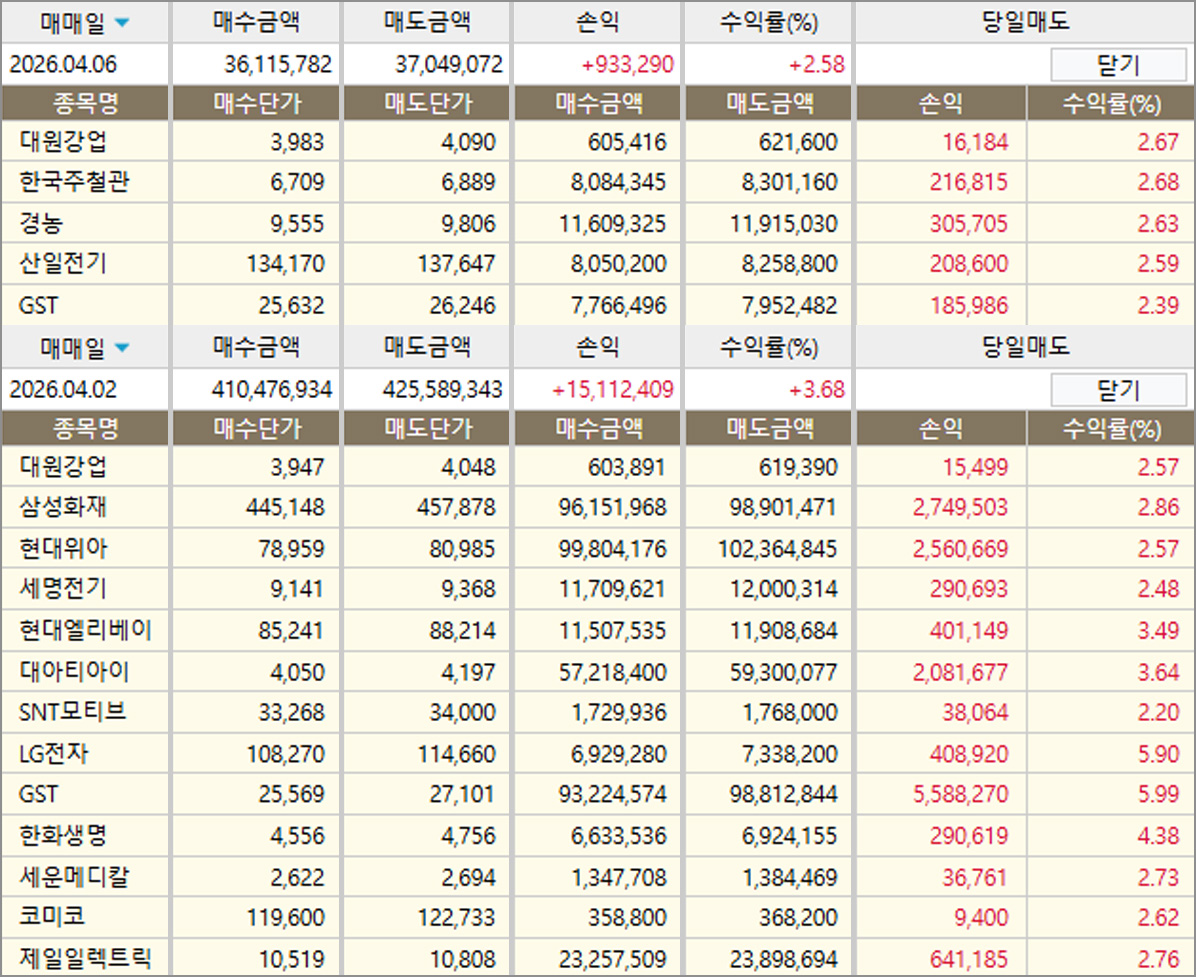Click the topmost 당일매도 column header
The height and width of the screenshot is (977, 1196).
pyautogui.click(x=1025, y=22)
